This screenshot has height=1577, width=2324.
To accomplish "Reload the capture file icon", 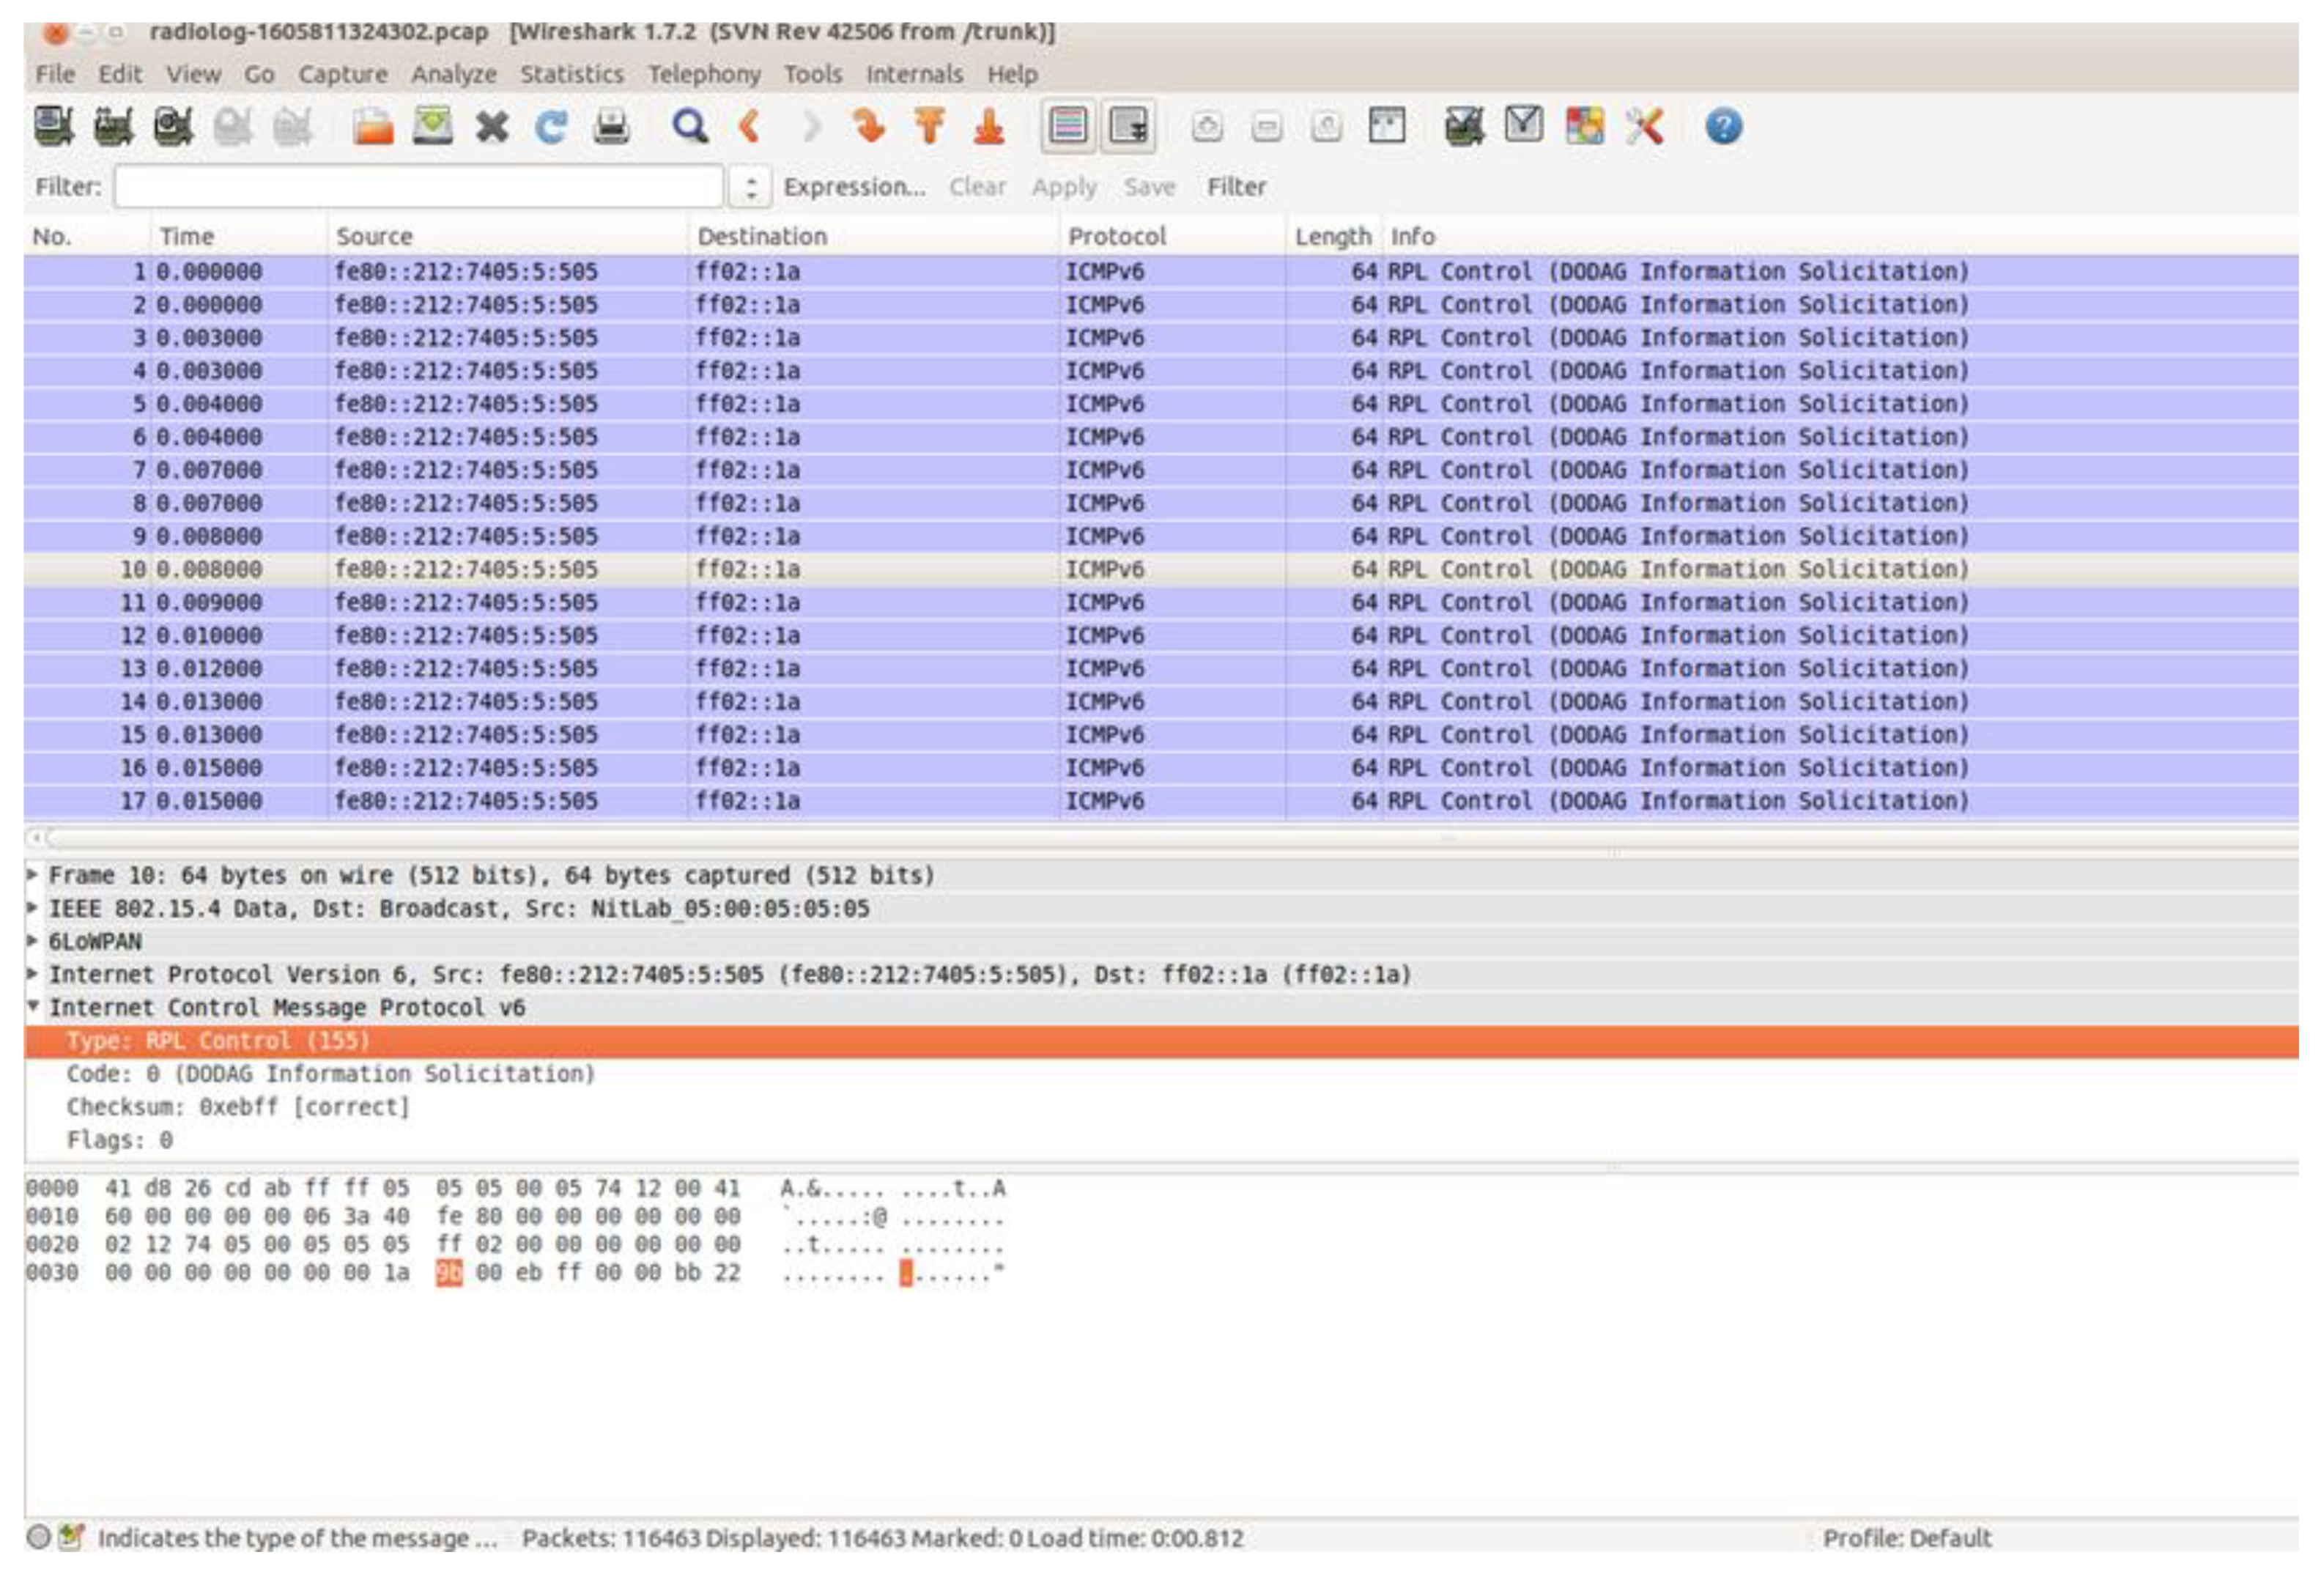I will click(551, 127).
